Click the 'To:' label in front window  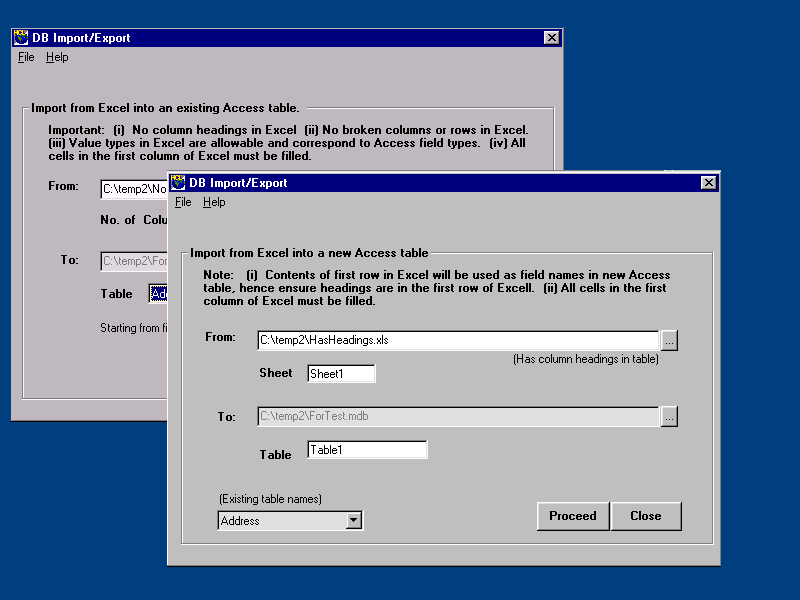(x=227, y=417)
